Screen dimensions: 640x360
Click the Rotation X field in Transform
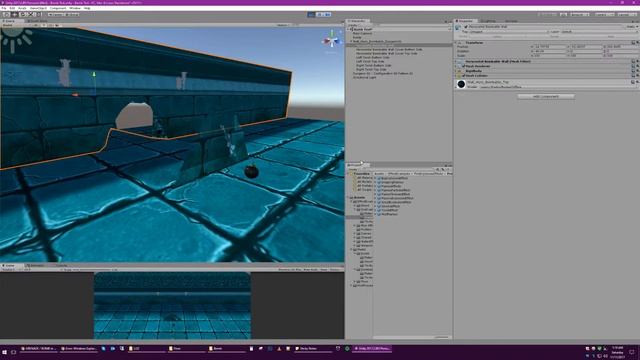tap(550, 51)
